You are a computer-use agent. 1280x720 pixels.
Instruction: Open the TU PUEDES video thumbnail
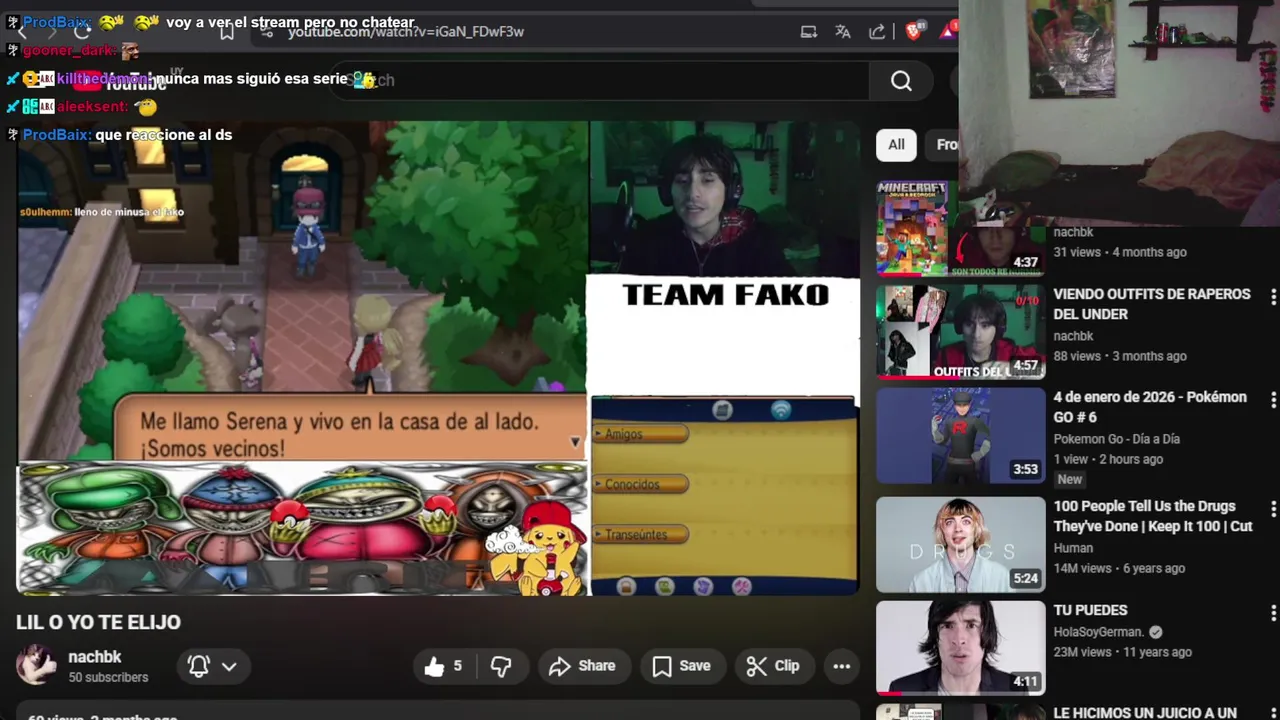pyautogui.click(x=960, y=648)
